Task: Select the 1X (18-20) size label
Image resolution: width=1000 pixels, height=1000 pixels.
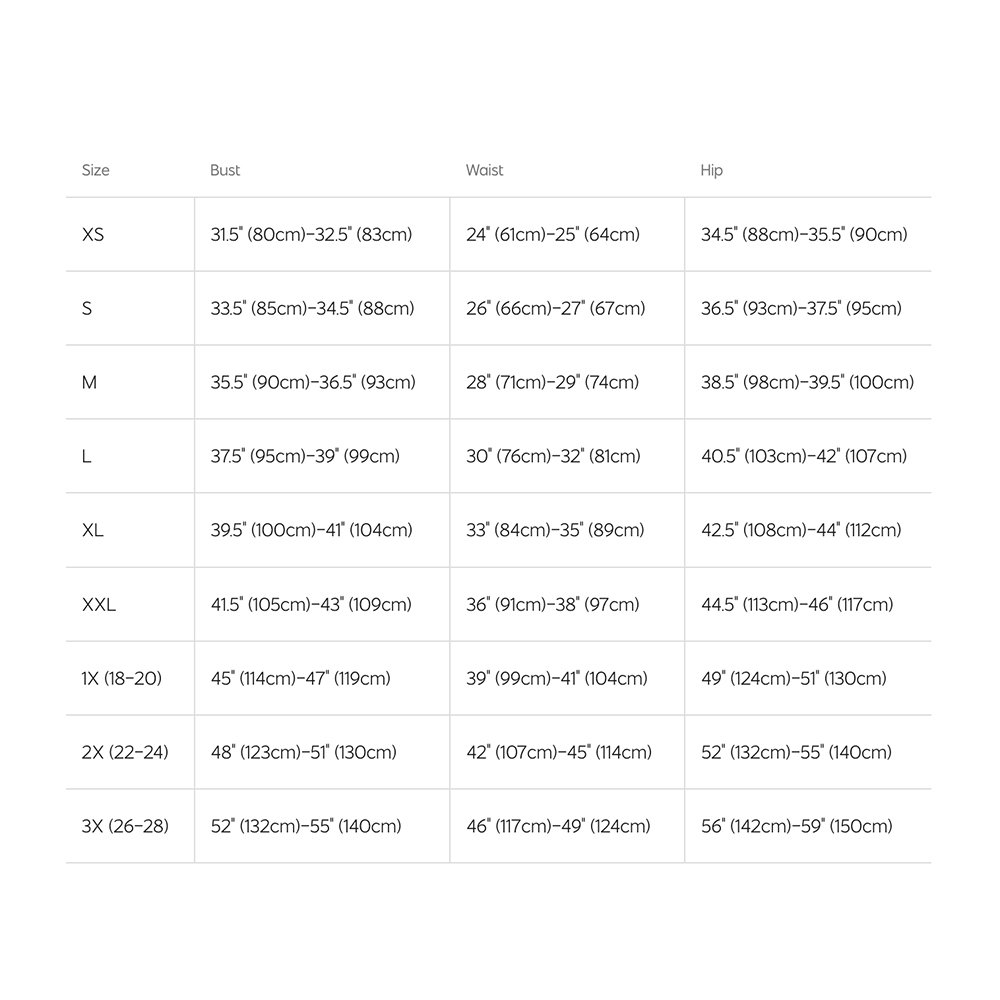Action: coord(122,679)
